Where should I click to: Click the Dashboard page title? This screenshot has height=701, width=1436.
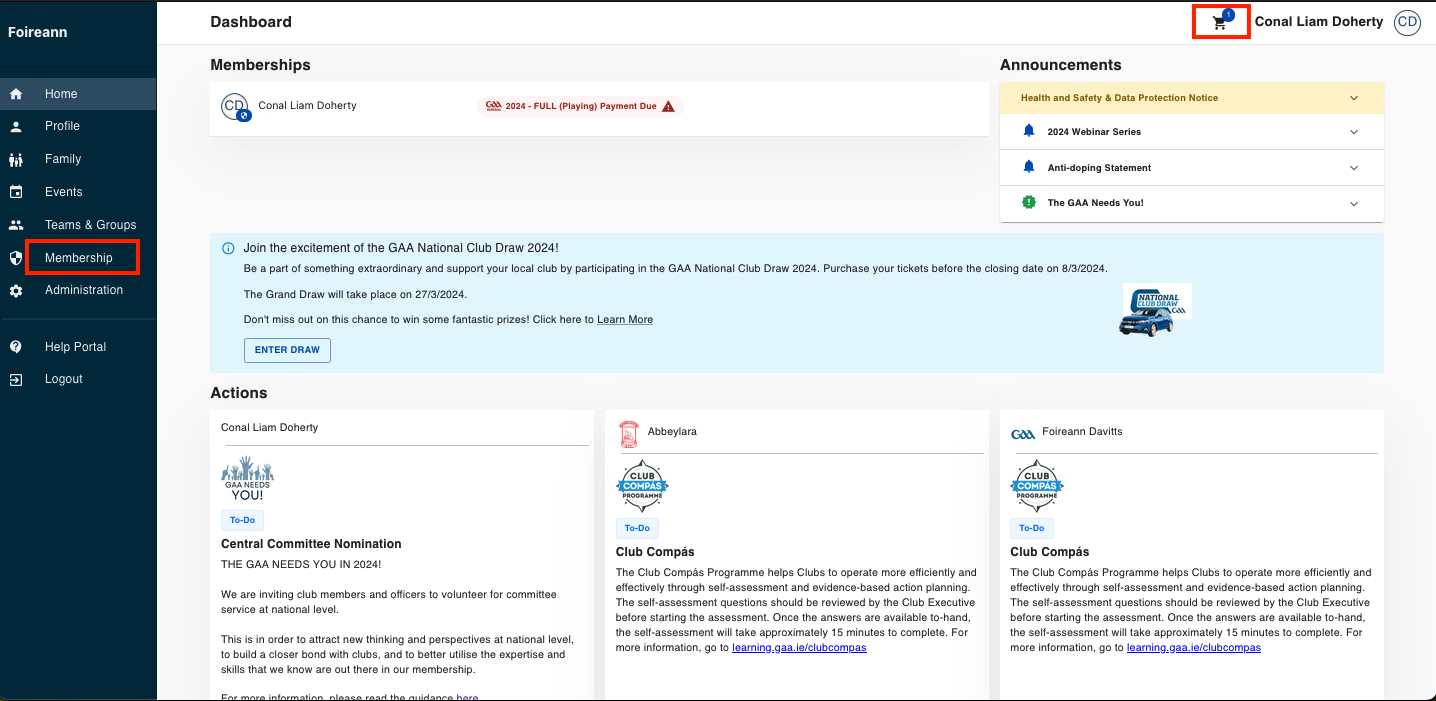click(x=251, y=22)
